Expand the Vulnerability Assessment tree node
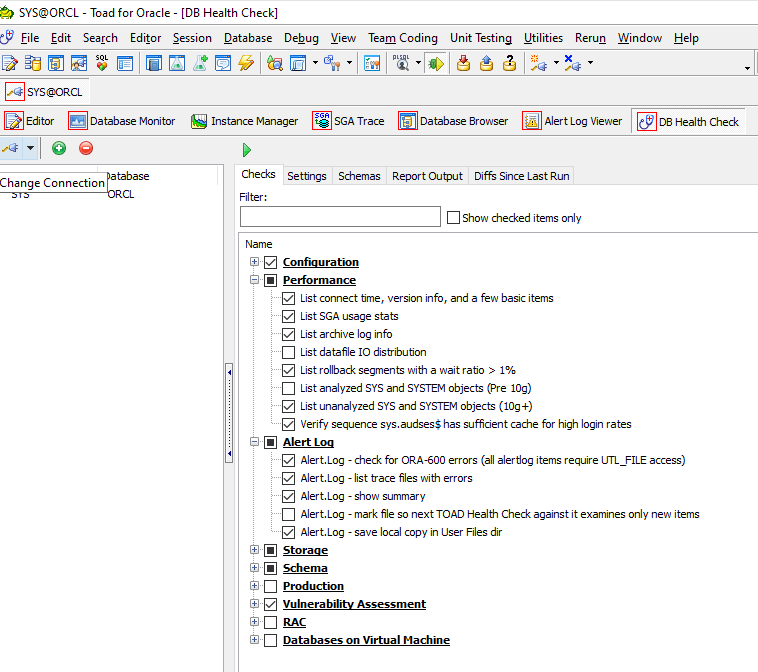The image size is (758, 672). click(254, 603)
